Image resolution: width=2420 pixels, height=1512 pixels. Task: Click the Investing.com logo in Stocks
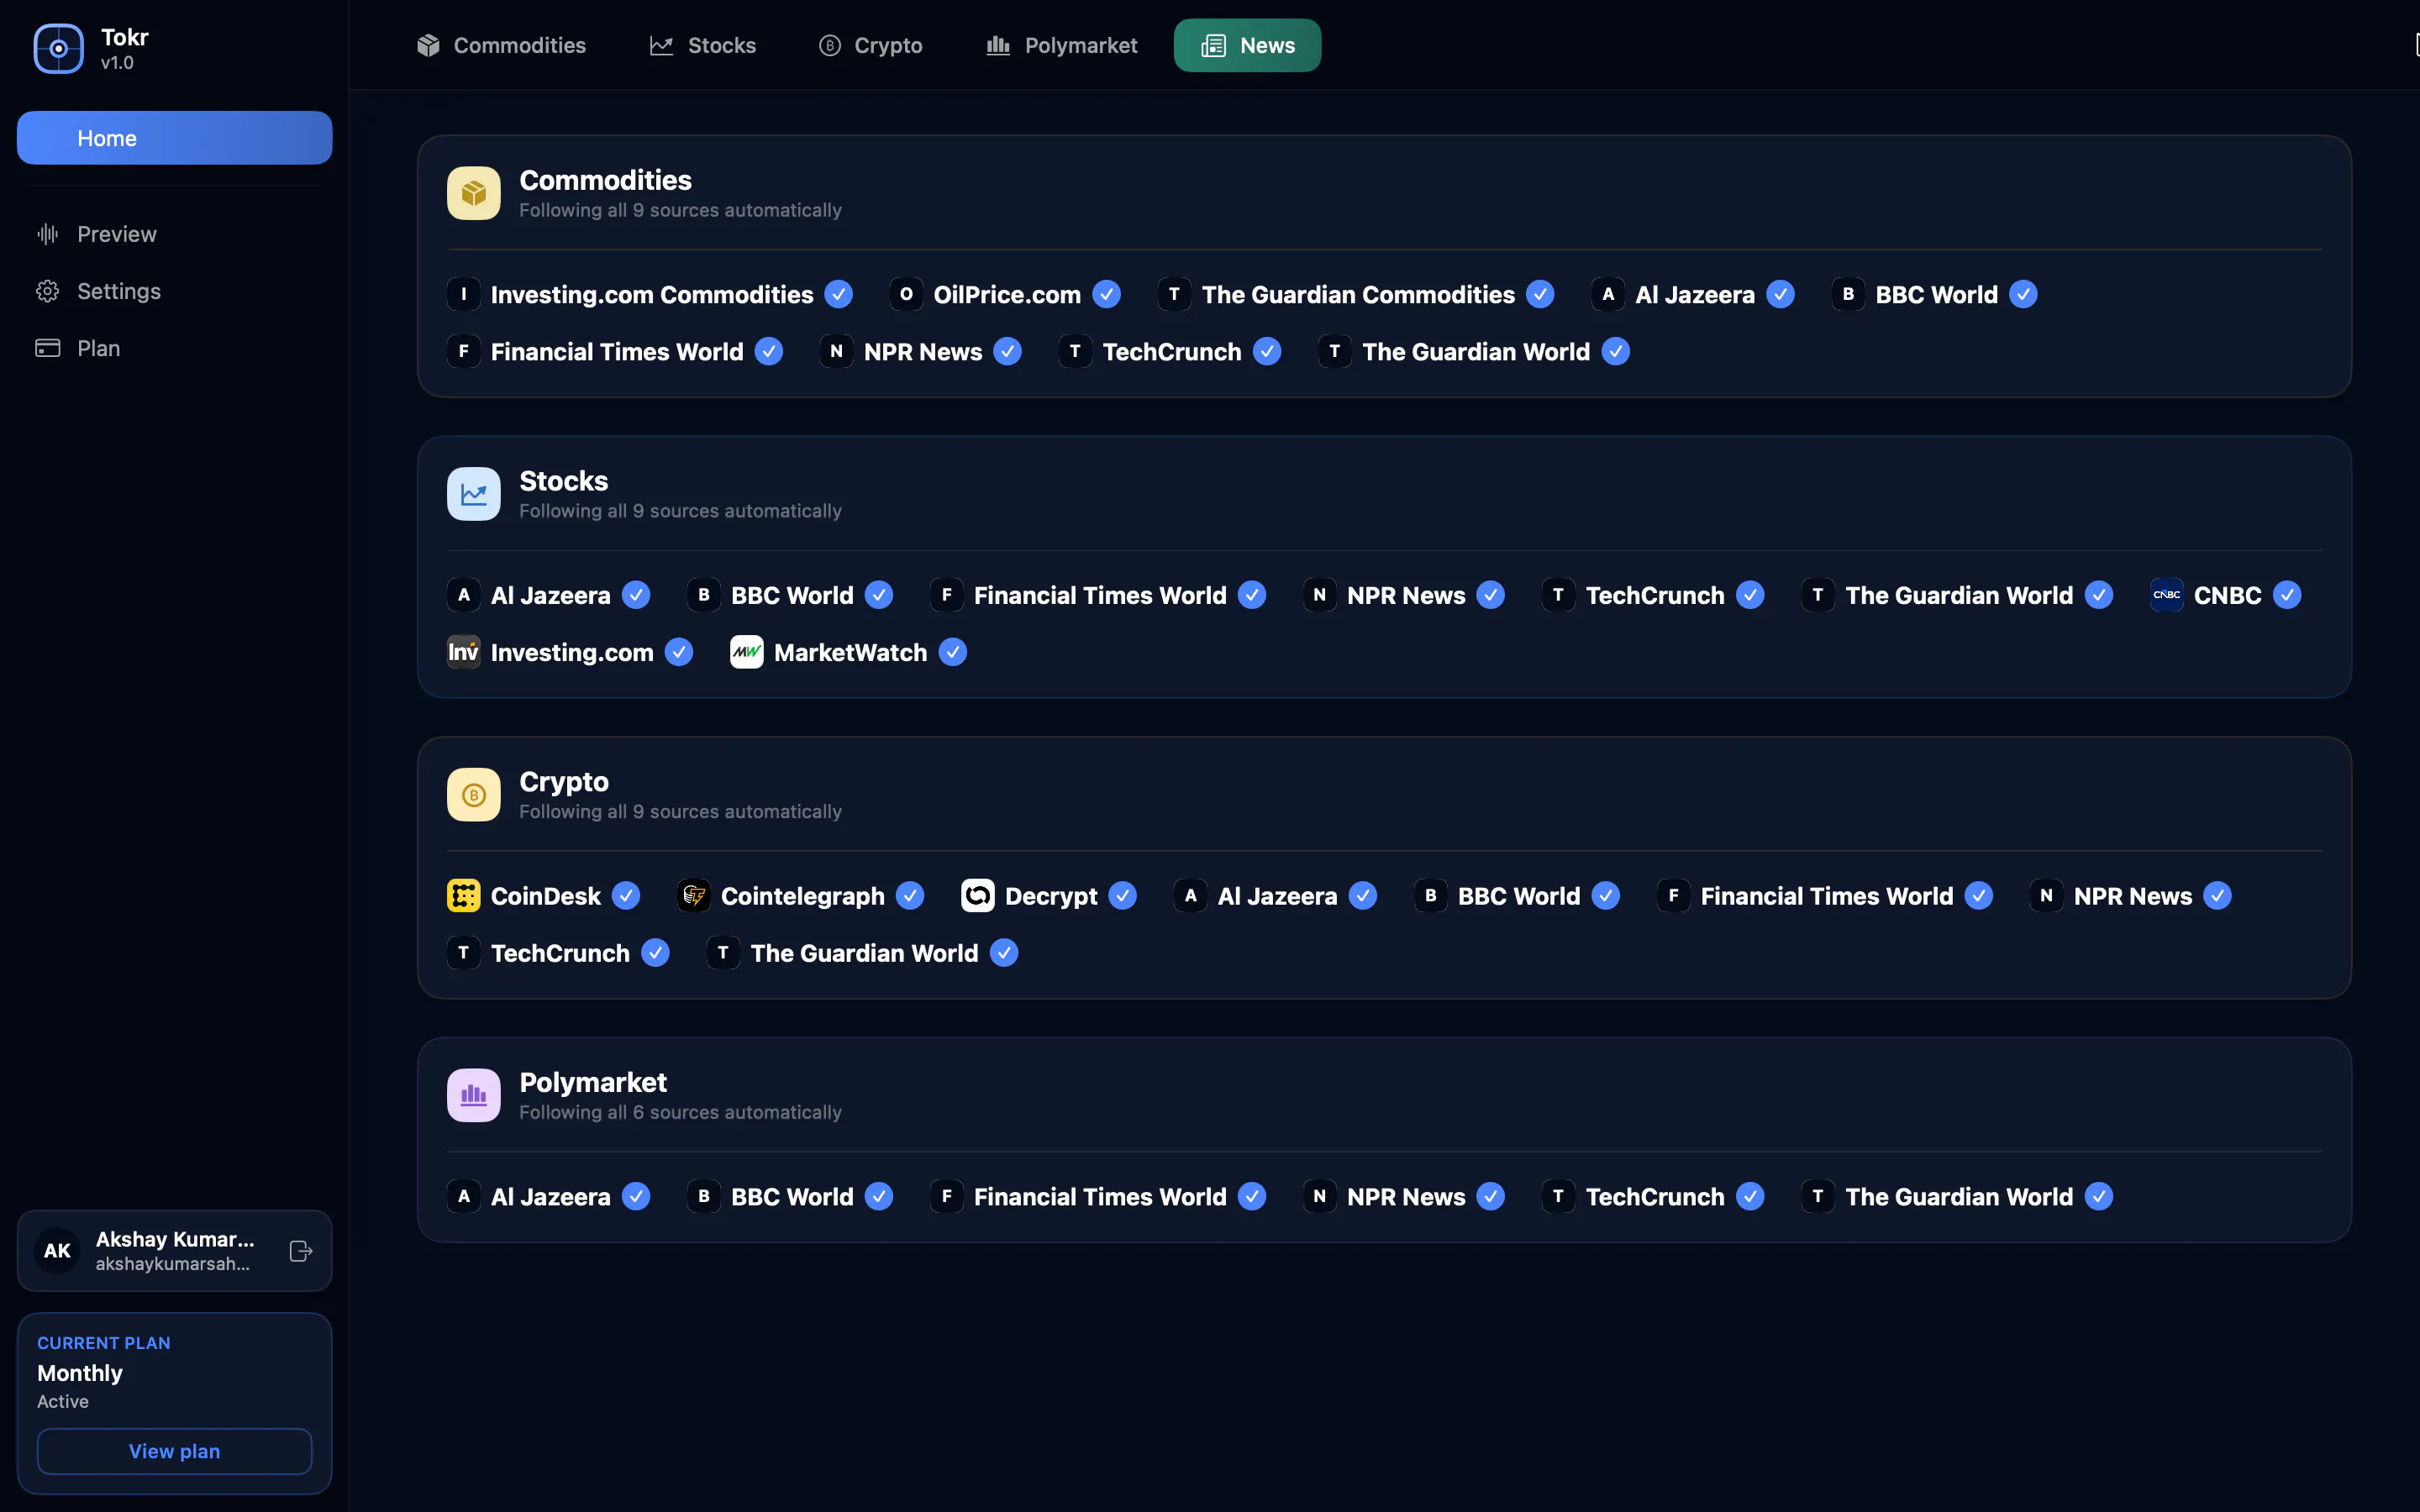click(463, 652)
